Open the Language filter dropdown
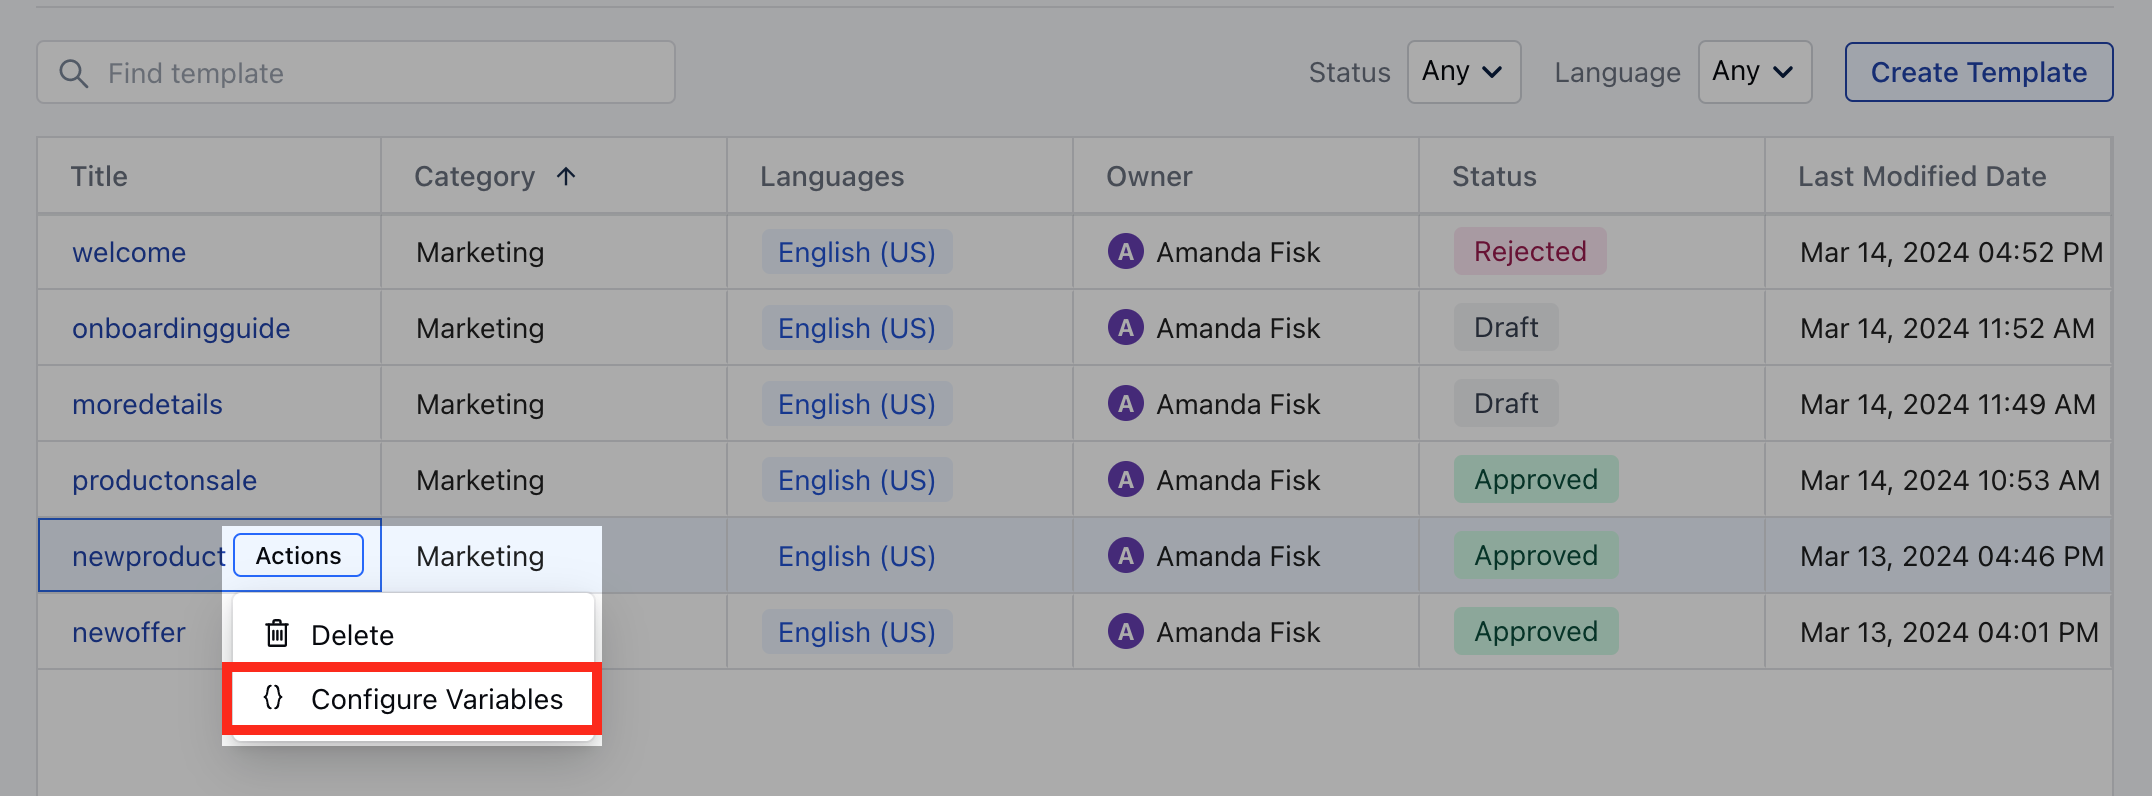The height and width of the screenshot is (796, 2152). point(1755,72)
